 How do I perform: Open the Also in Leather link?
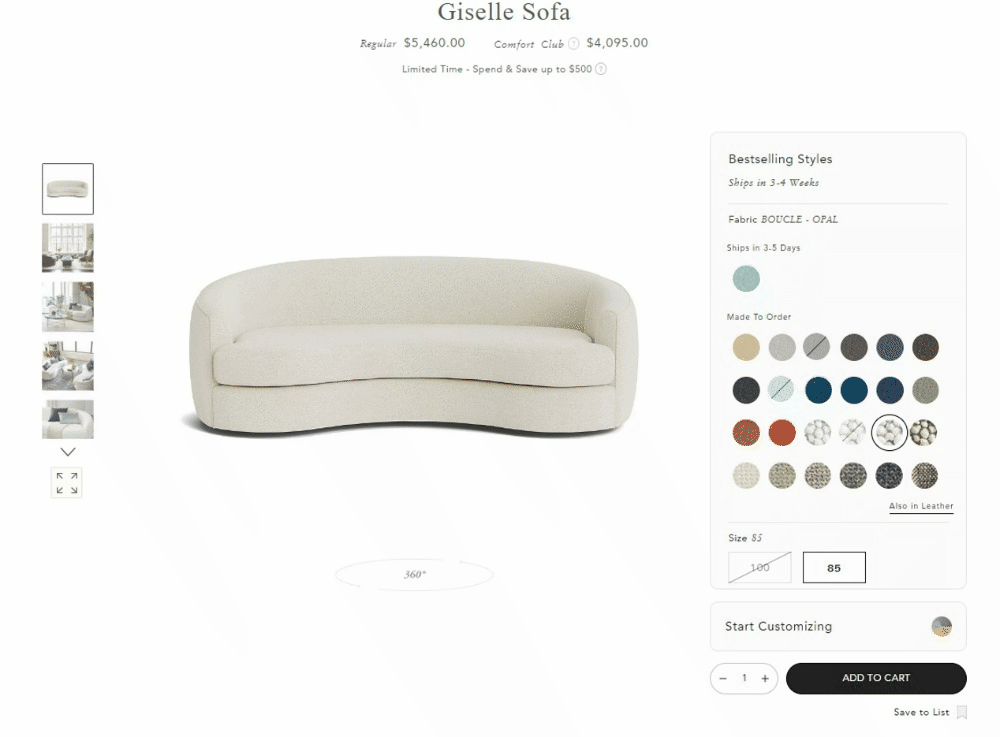tap(922, 506)
